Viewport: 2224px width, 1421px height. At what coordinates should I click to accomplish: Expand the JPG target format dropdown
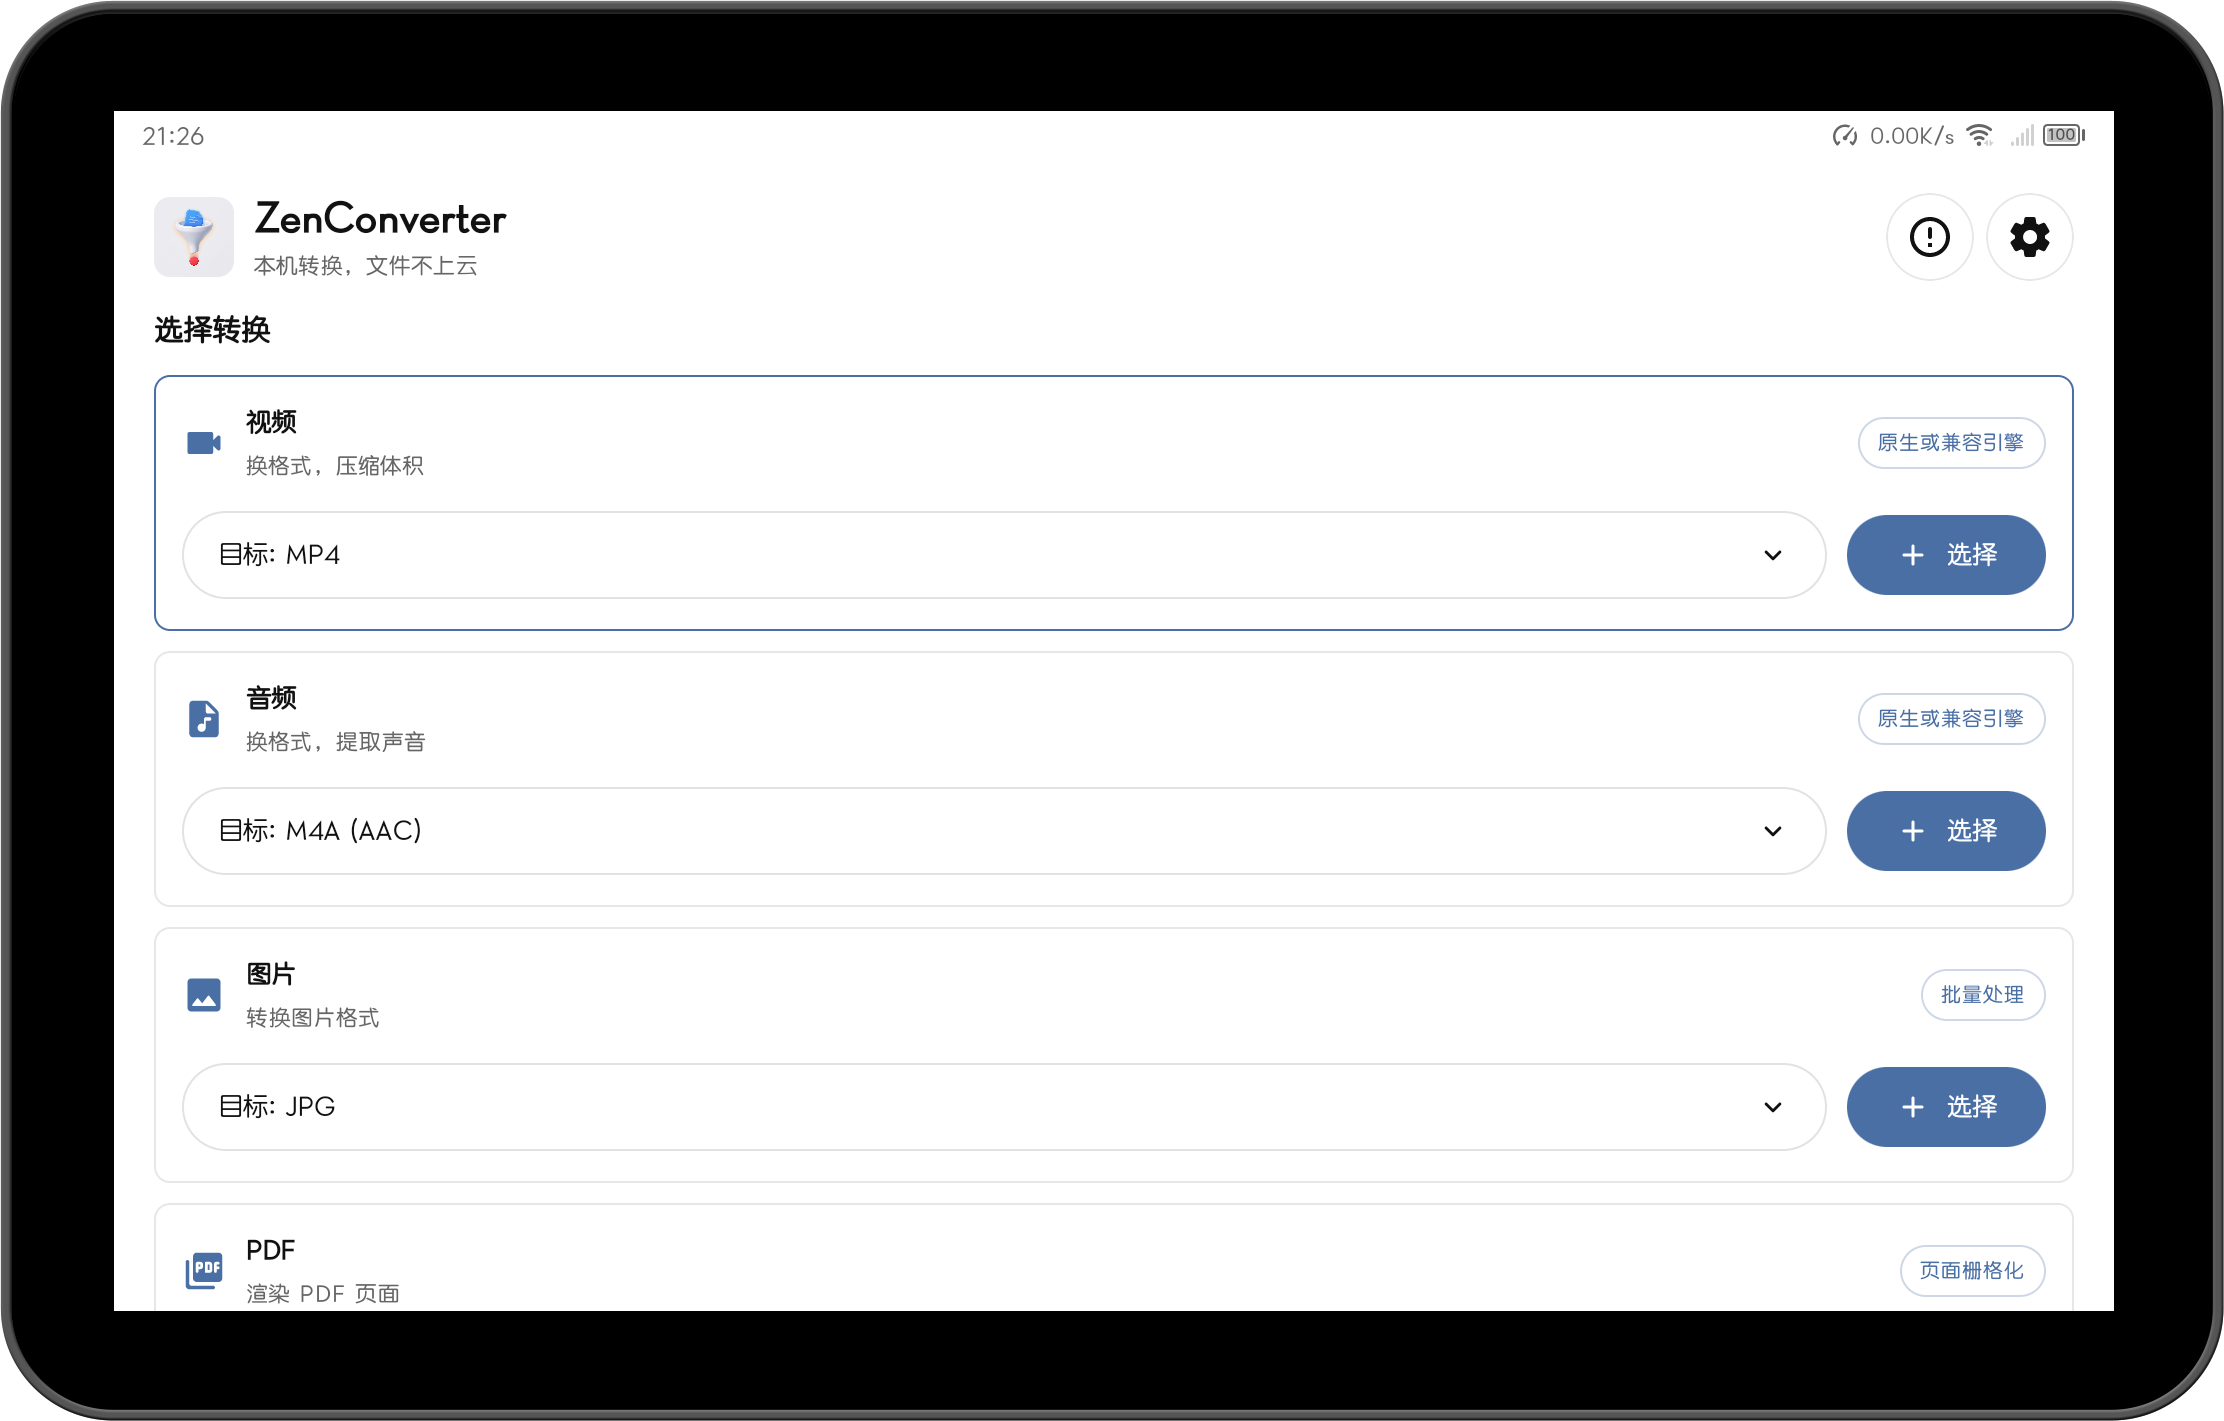coord(1004,1107)
